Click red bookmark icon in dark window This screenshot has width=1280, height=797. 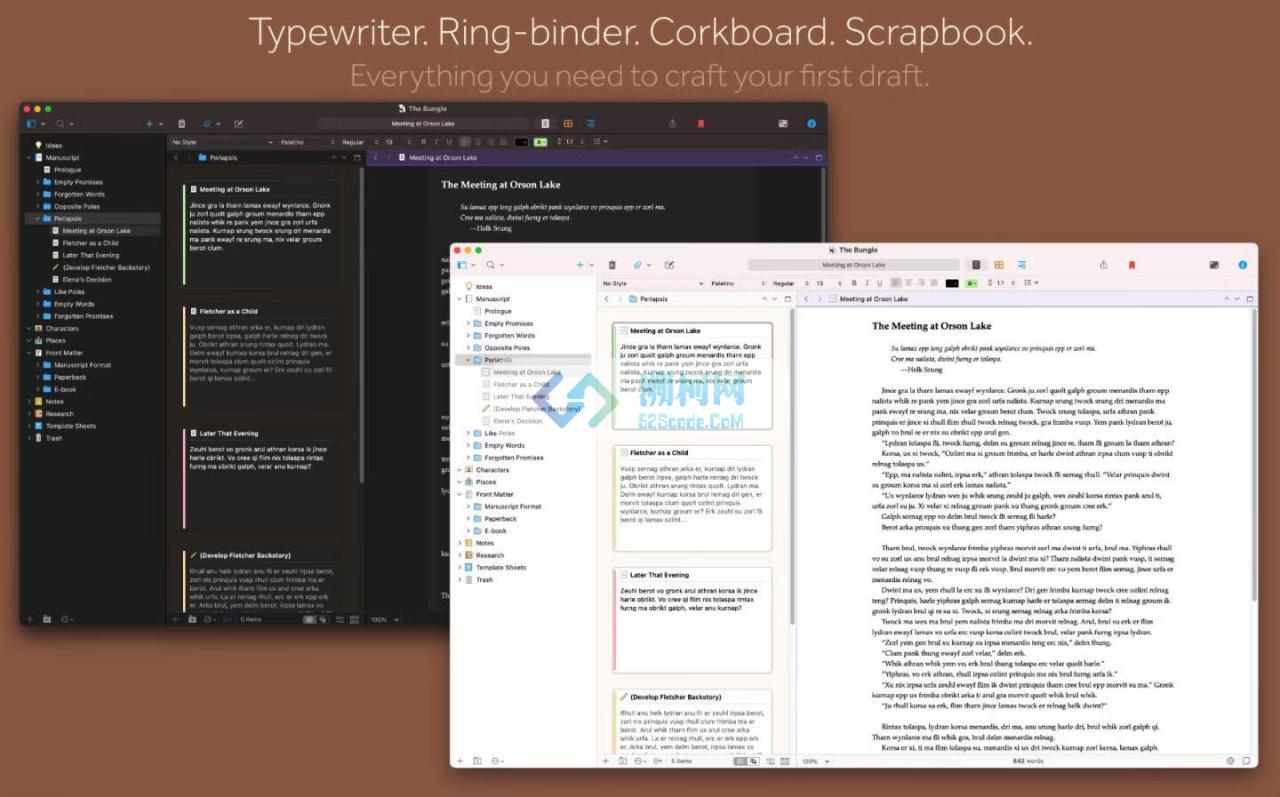click(x=701, y=124)
